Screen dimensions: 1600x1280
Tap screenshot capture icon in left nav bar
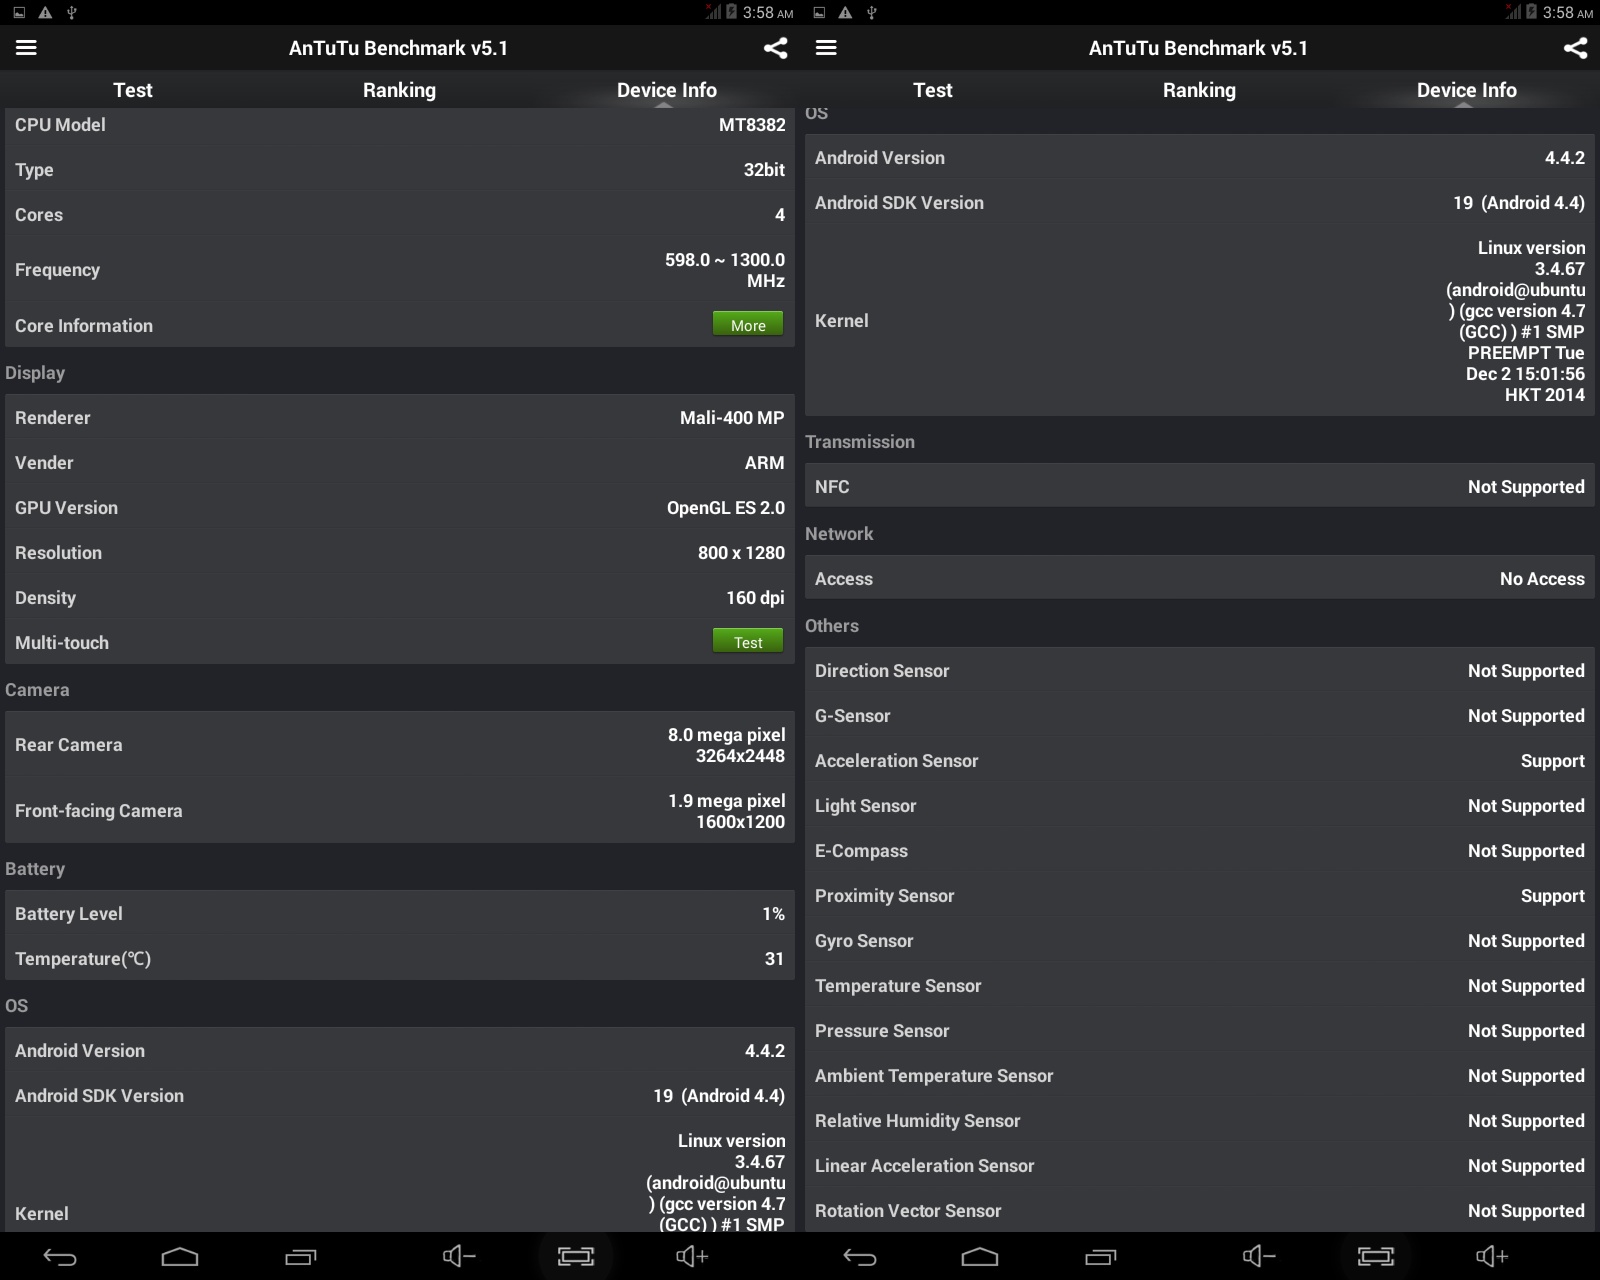tap(576, 1257)
